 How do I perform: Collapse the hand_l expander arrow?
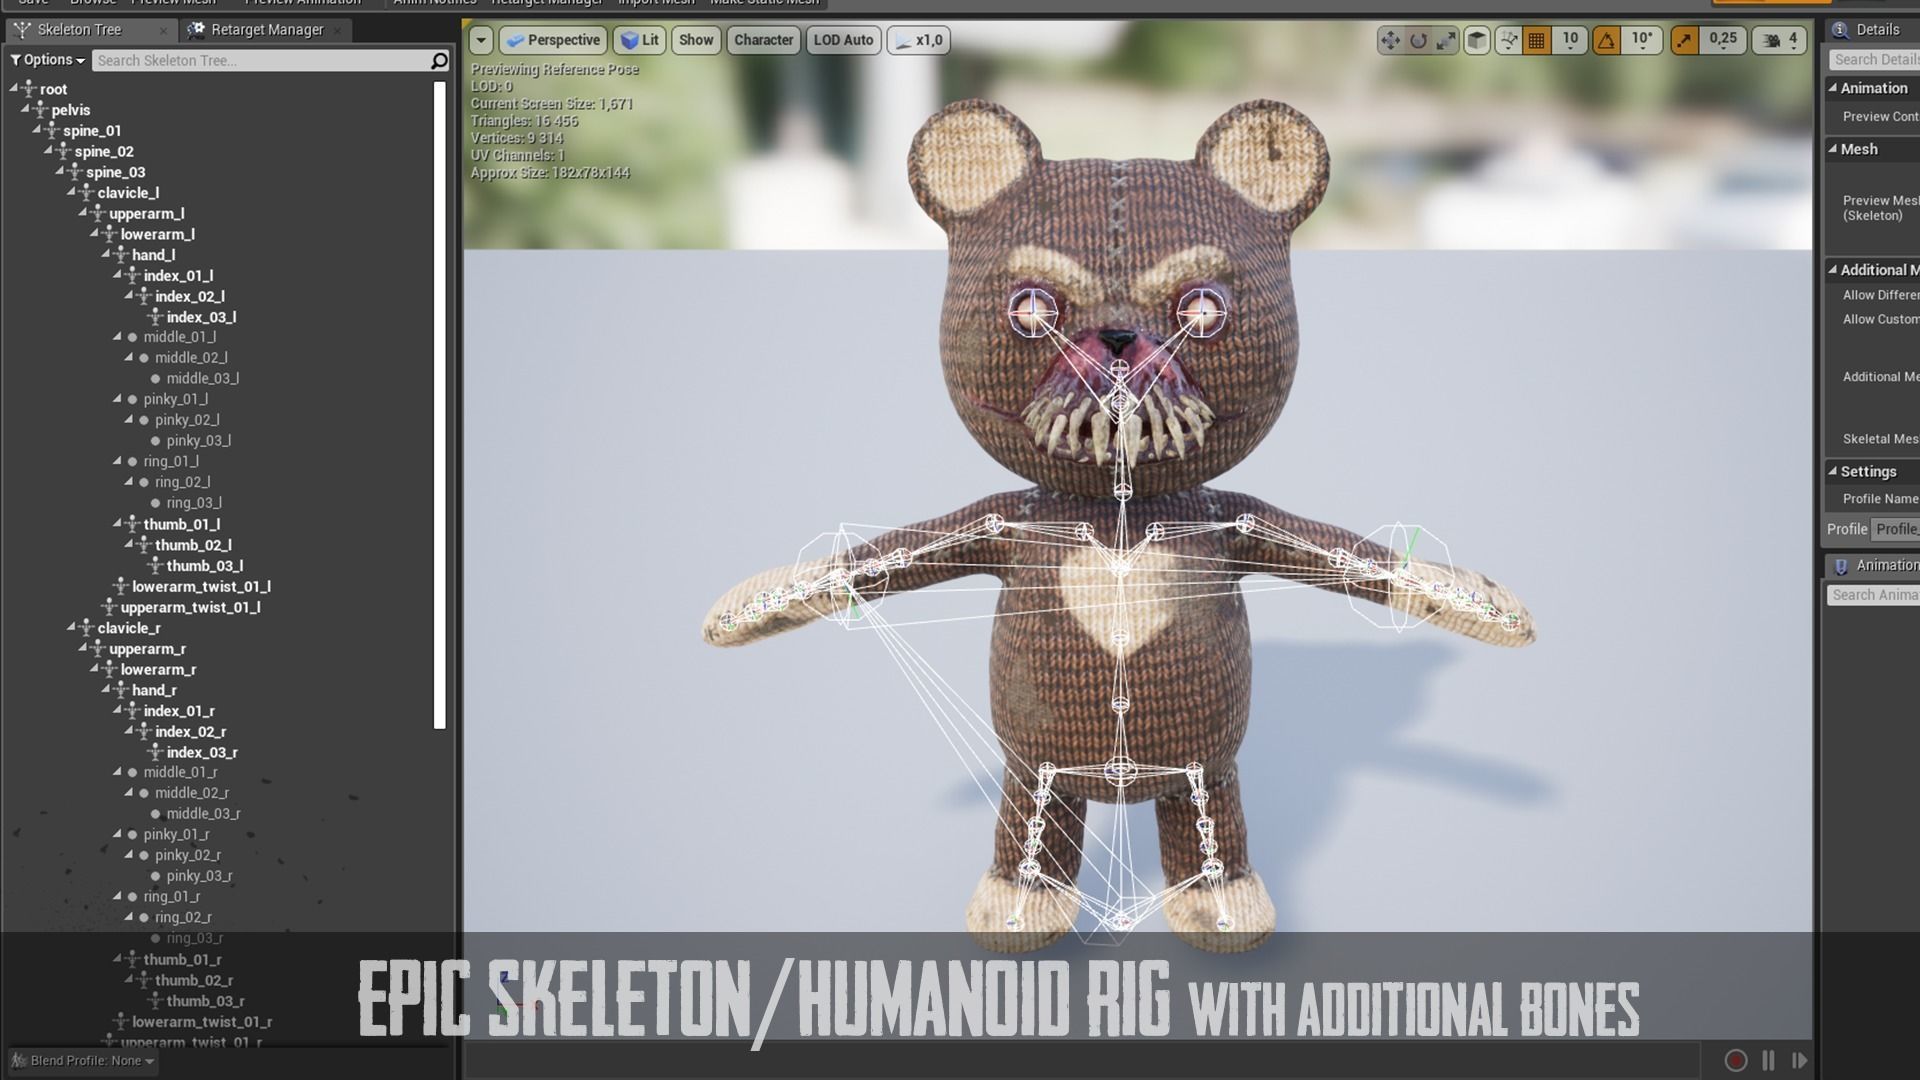point(106,254)
